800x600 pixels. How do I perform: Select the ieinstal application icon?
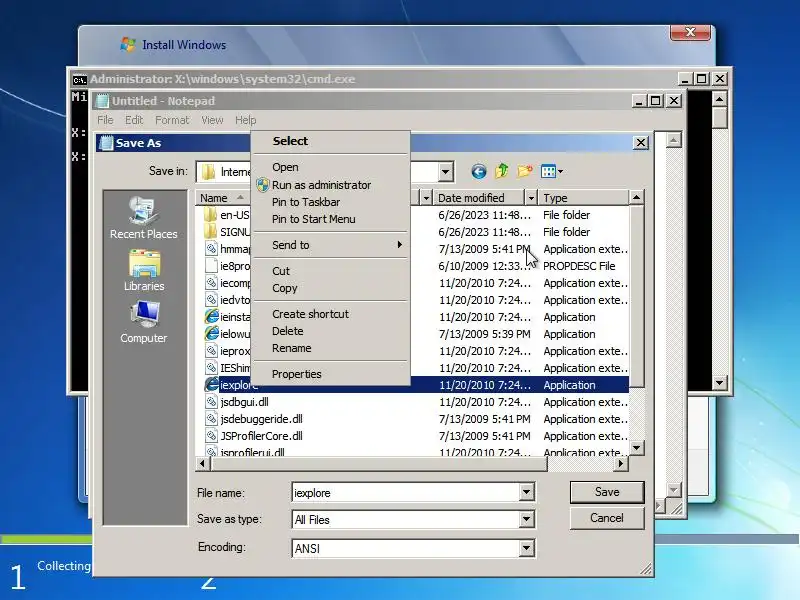tap(211, 317)
